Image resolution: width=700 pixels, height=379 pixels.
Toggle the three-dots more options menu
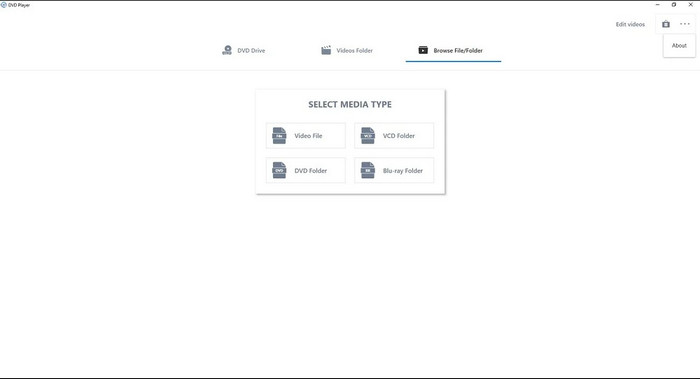pos(685,24)
